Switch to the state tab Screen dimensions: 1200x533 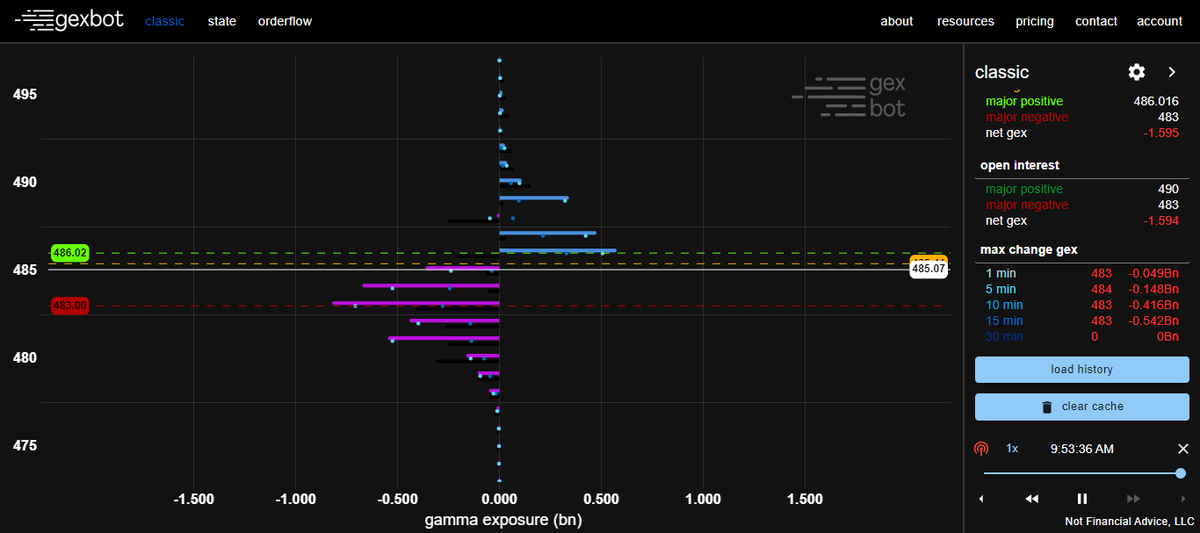click(x=222, y=21)
